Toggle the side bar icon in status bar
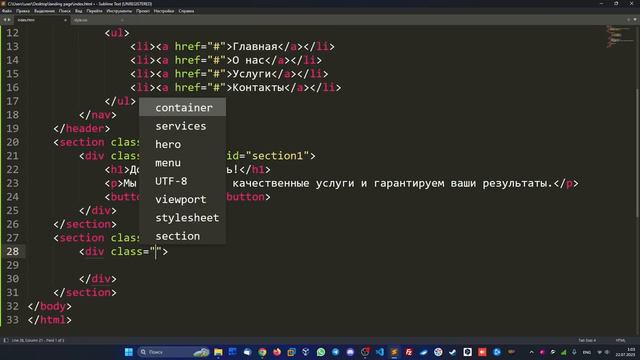Screen dimensions: 640x360 [x=6, y=340]
